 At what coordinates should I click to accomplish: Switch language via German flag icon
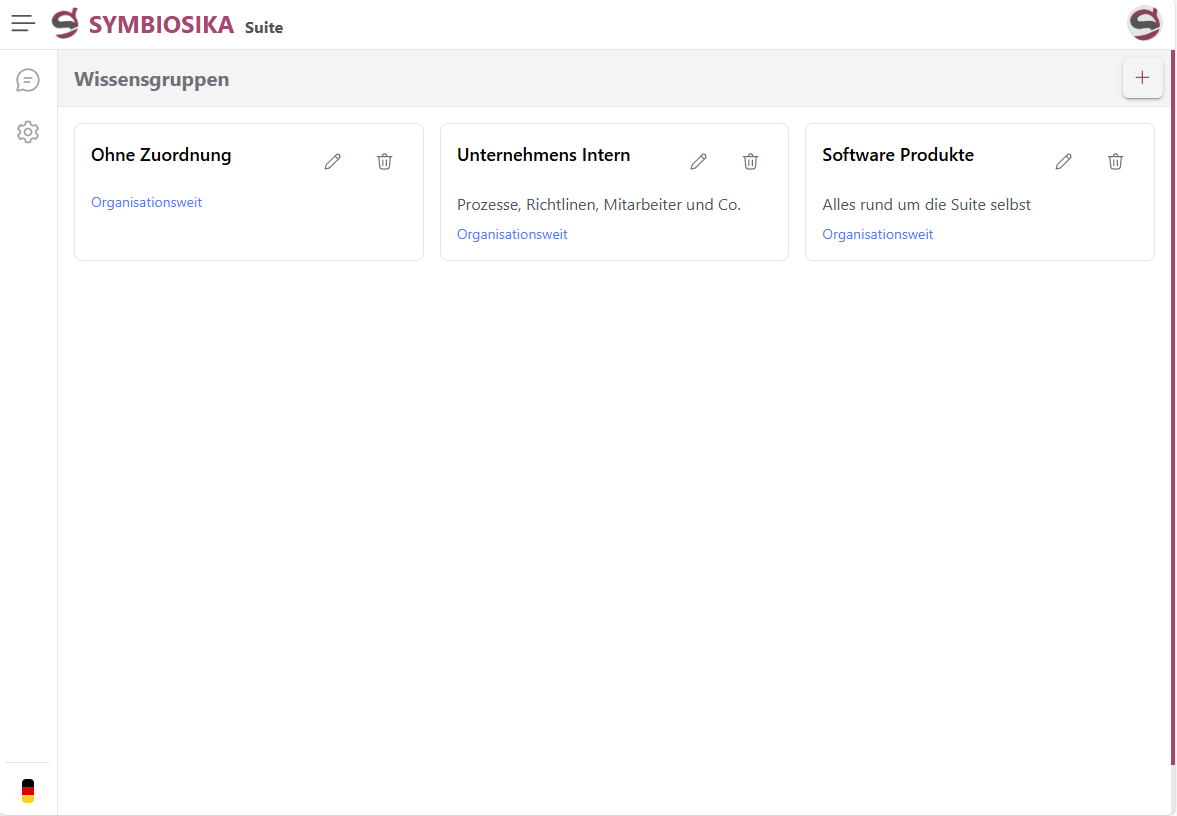[x=28, y=790]
